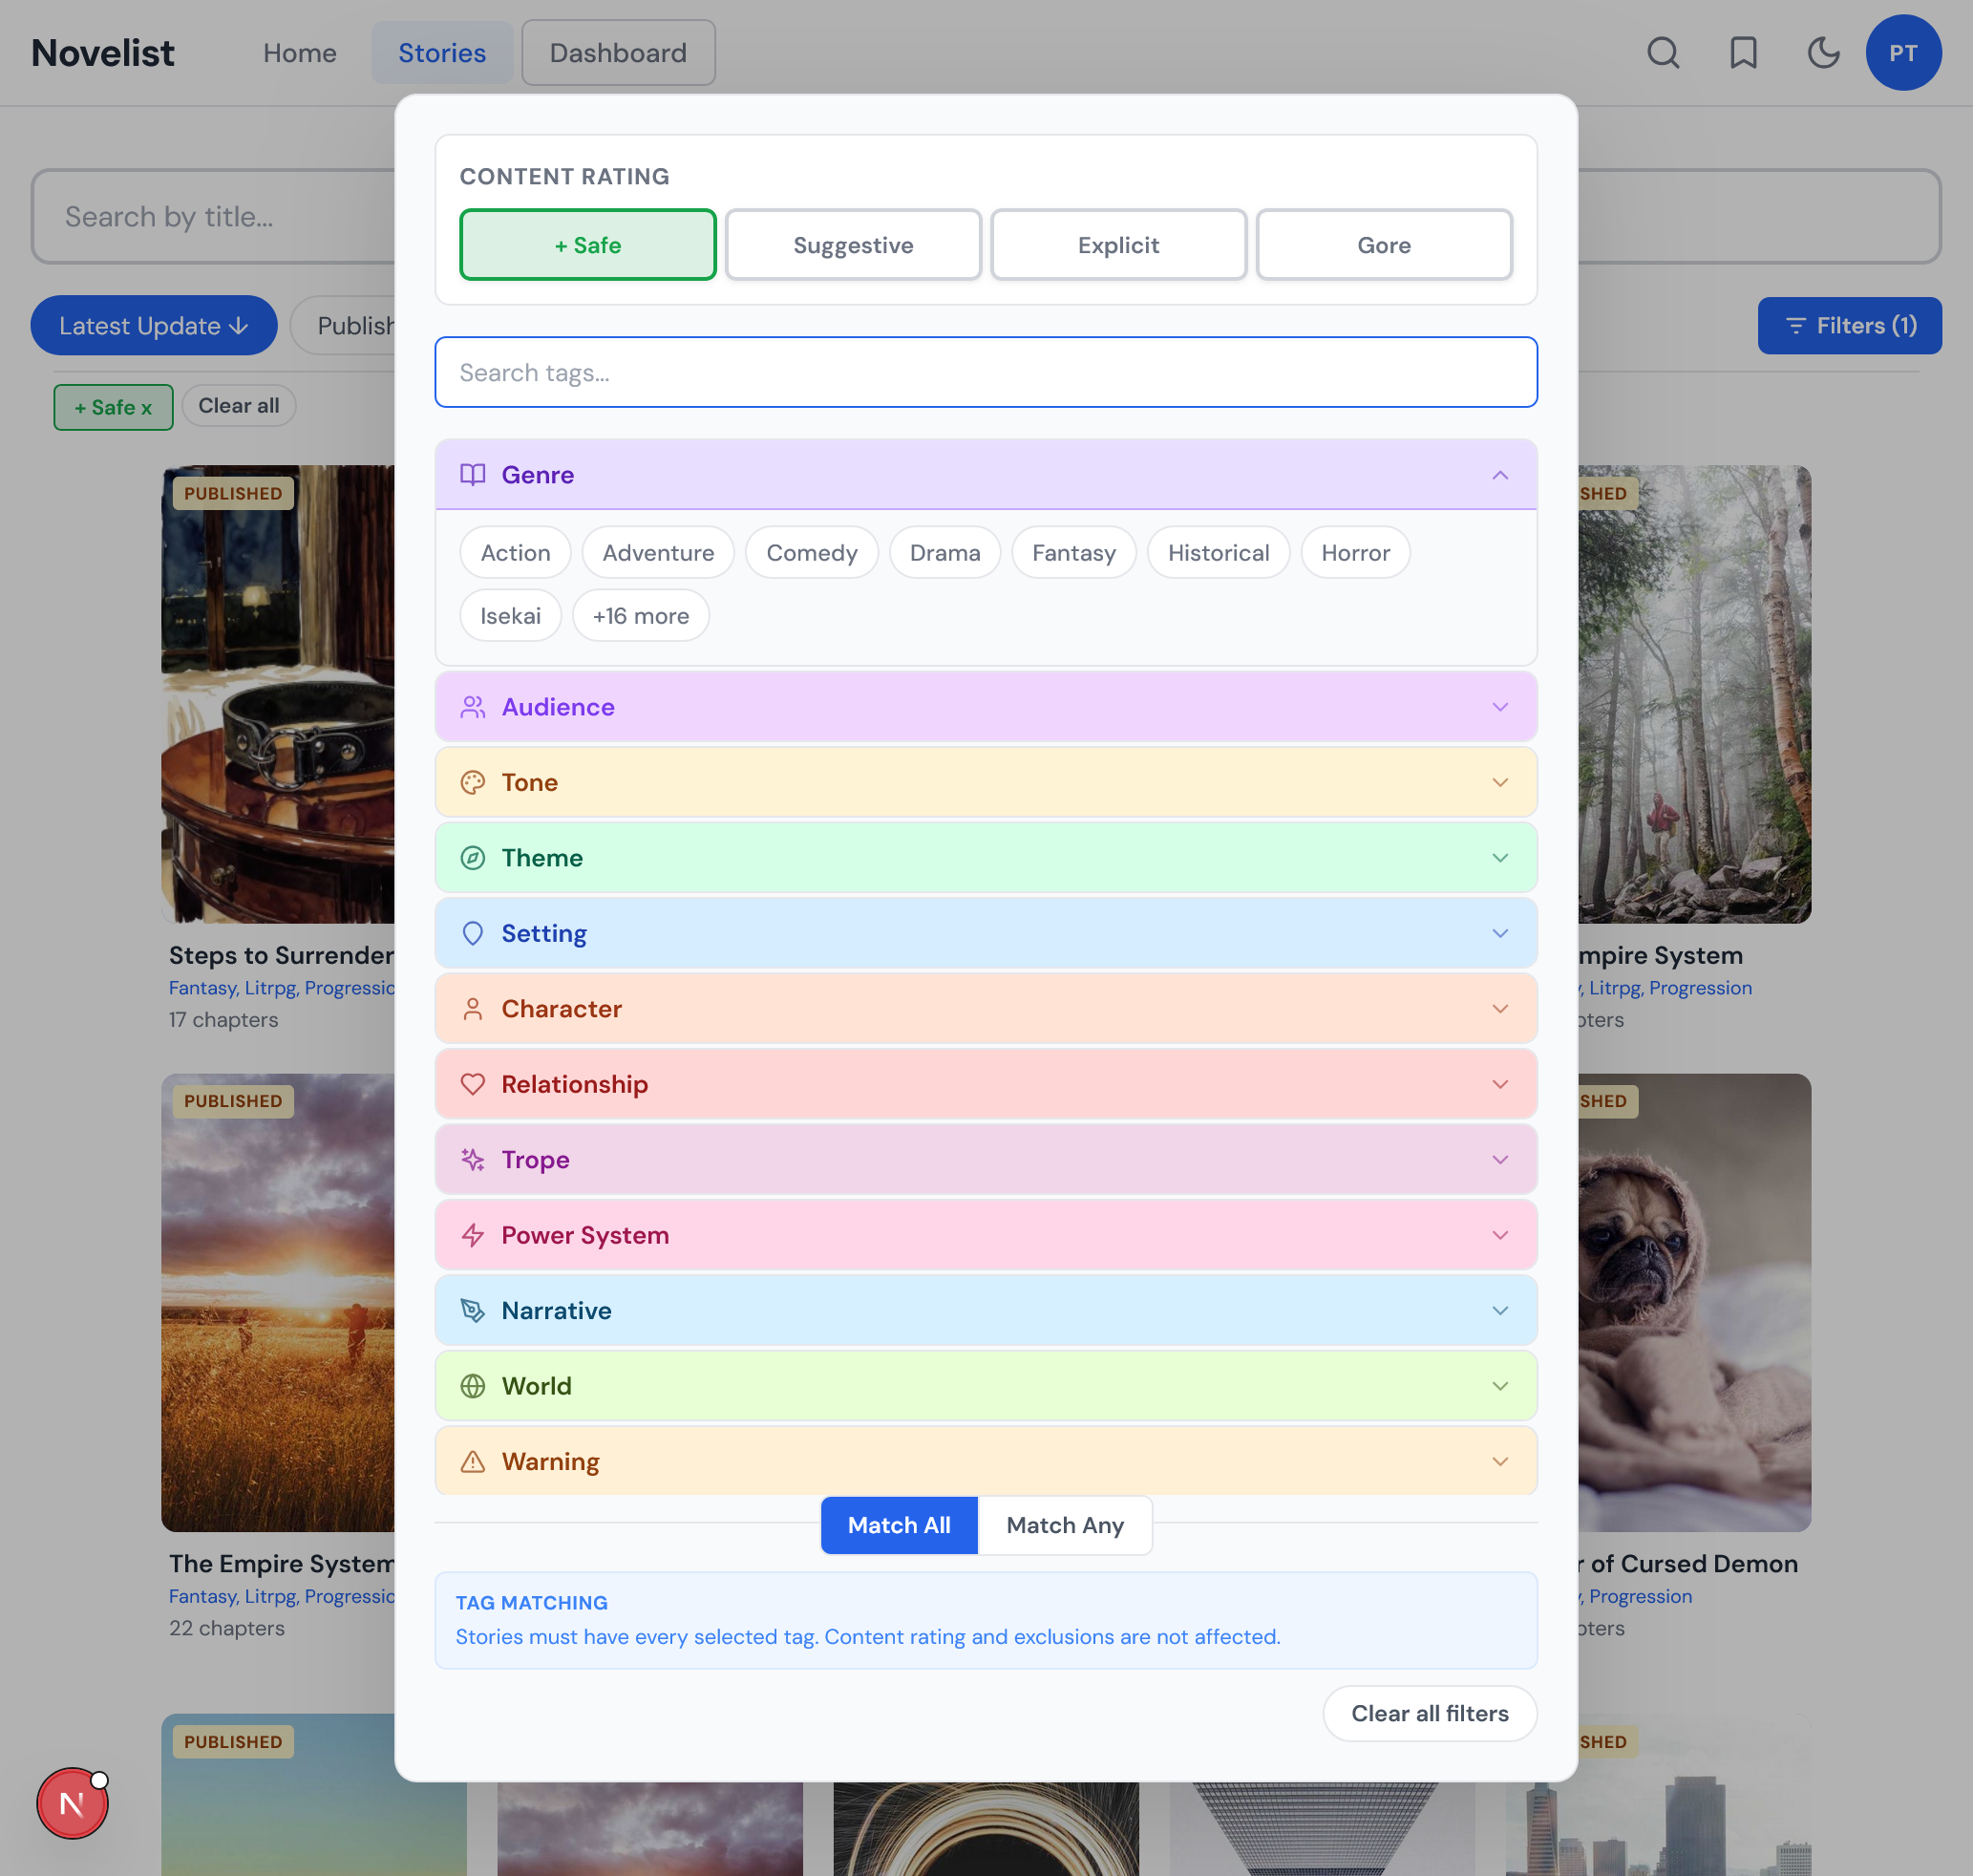Collapse the Genre section
Image resolution: width=1973 pixels, height=1876 pixels.
coord(1499,475)
